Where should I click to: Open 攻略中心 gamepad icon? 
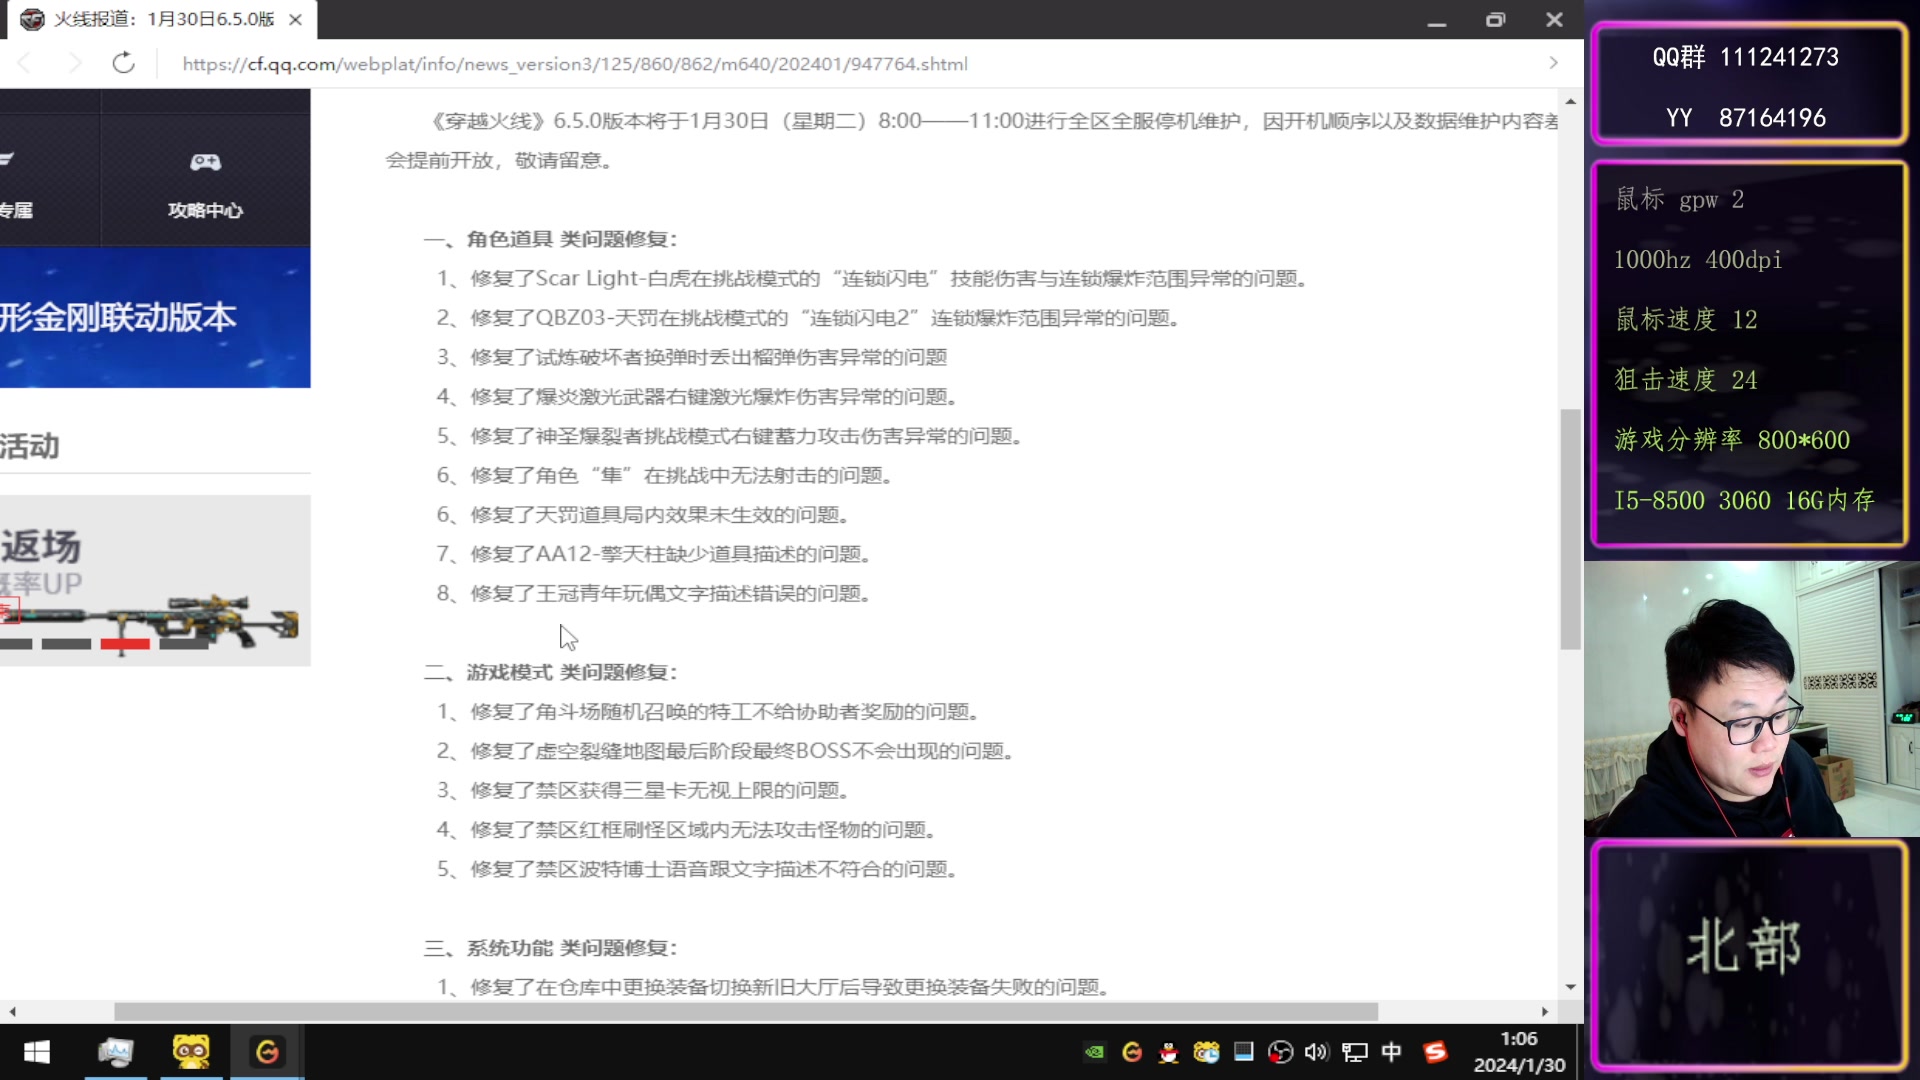(205, 161)
